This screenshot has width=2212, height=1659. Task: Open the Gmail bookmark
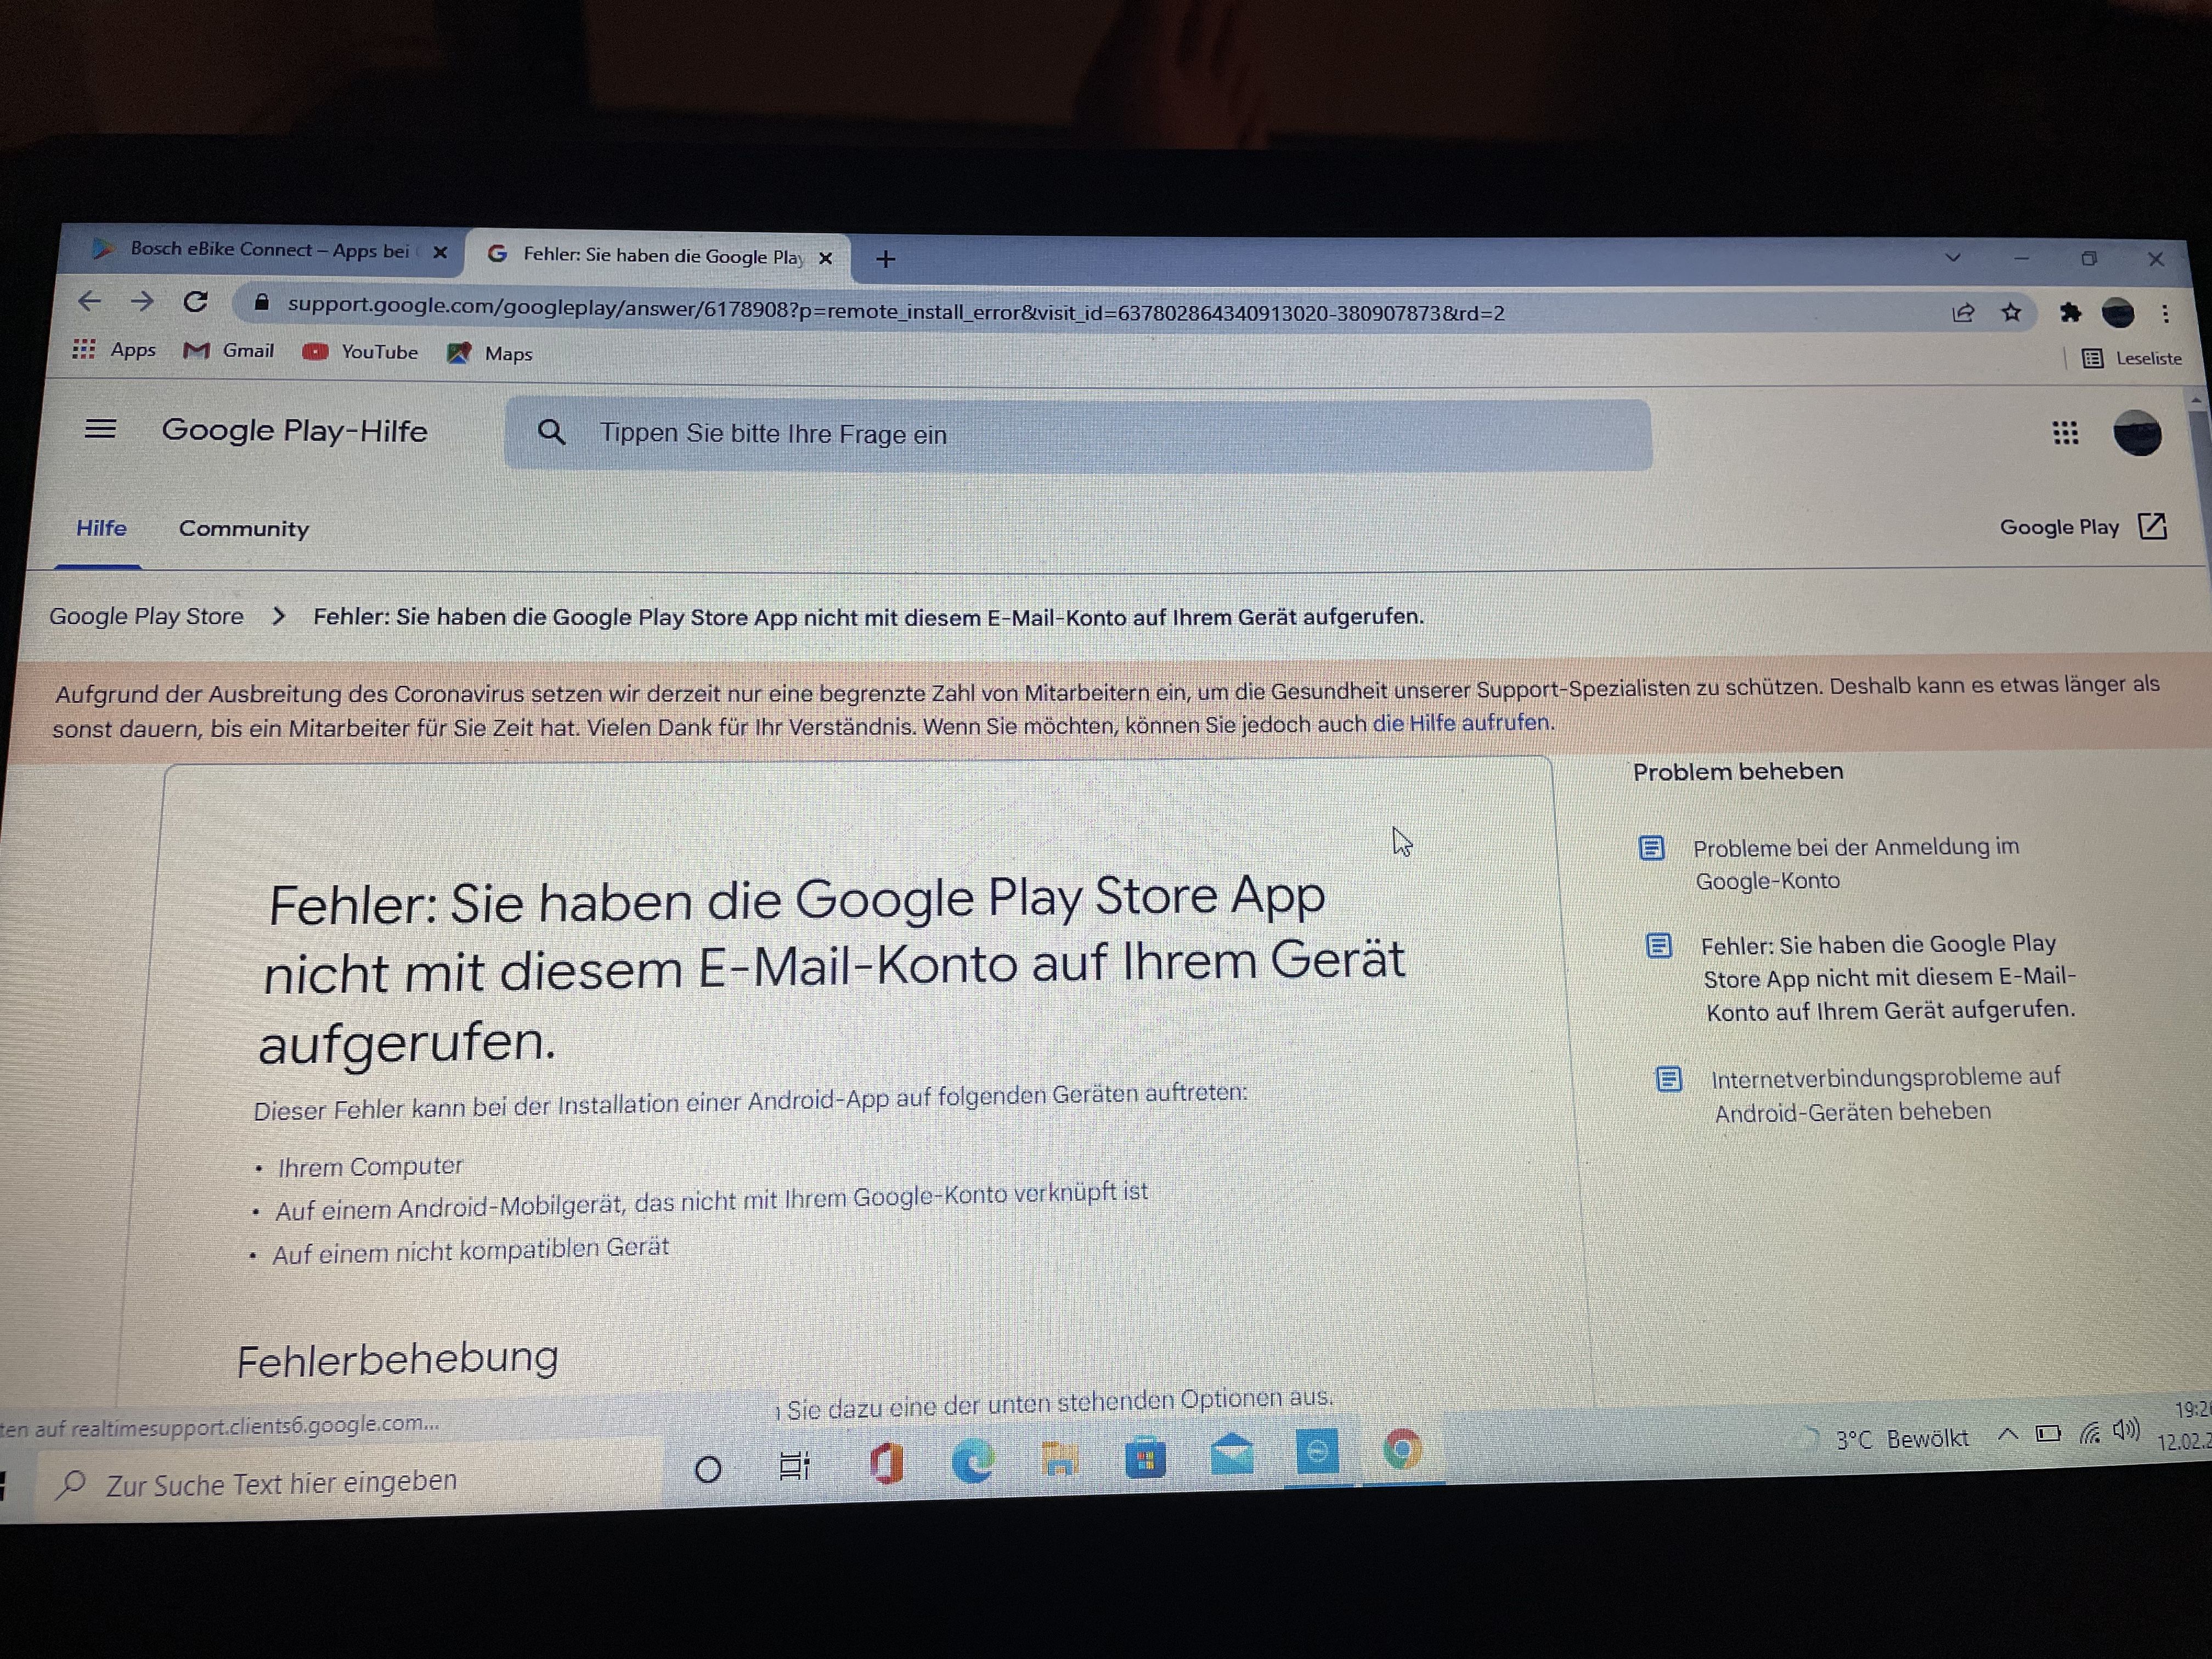tap(229, 350)
